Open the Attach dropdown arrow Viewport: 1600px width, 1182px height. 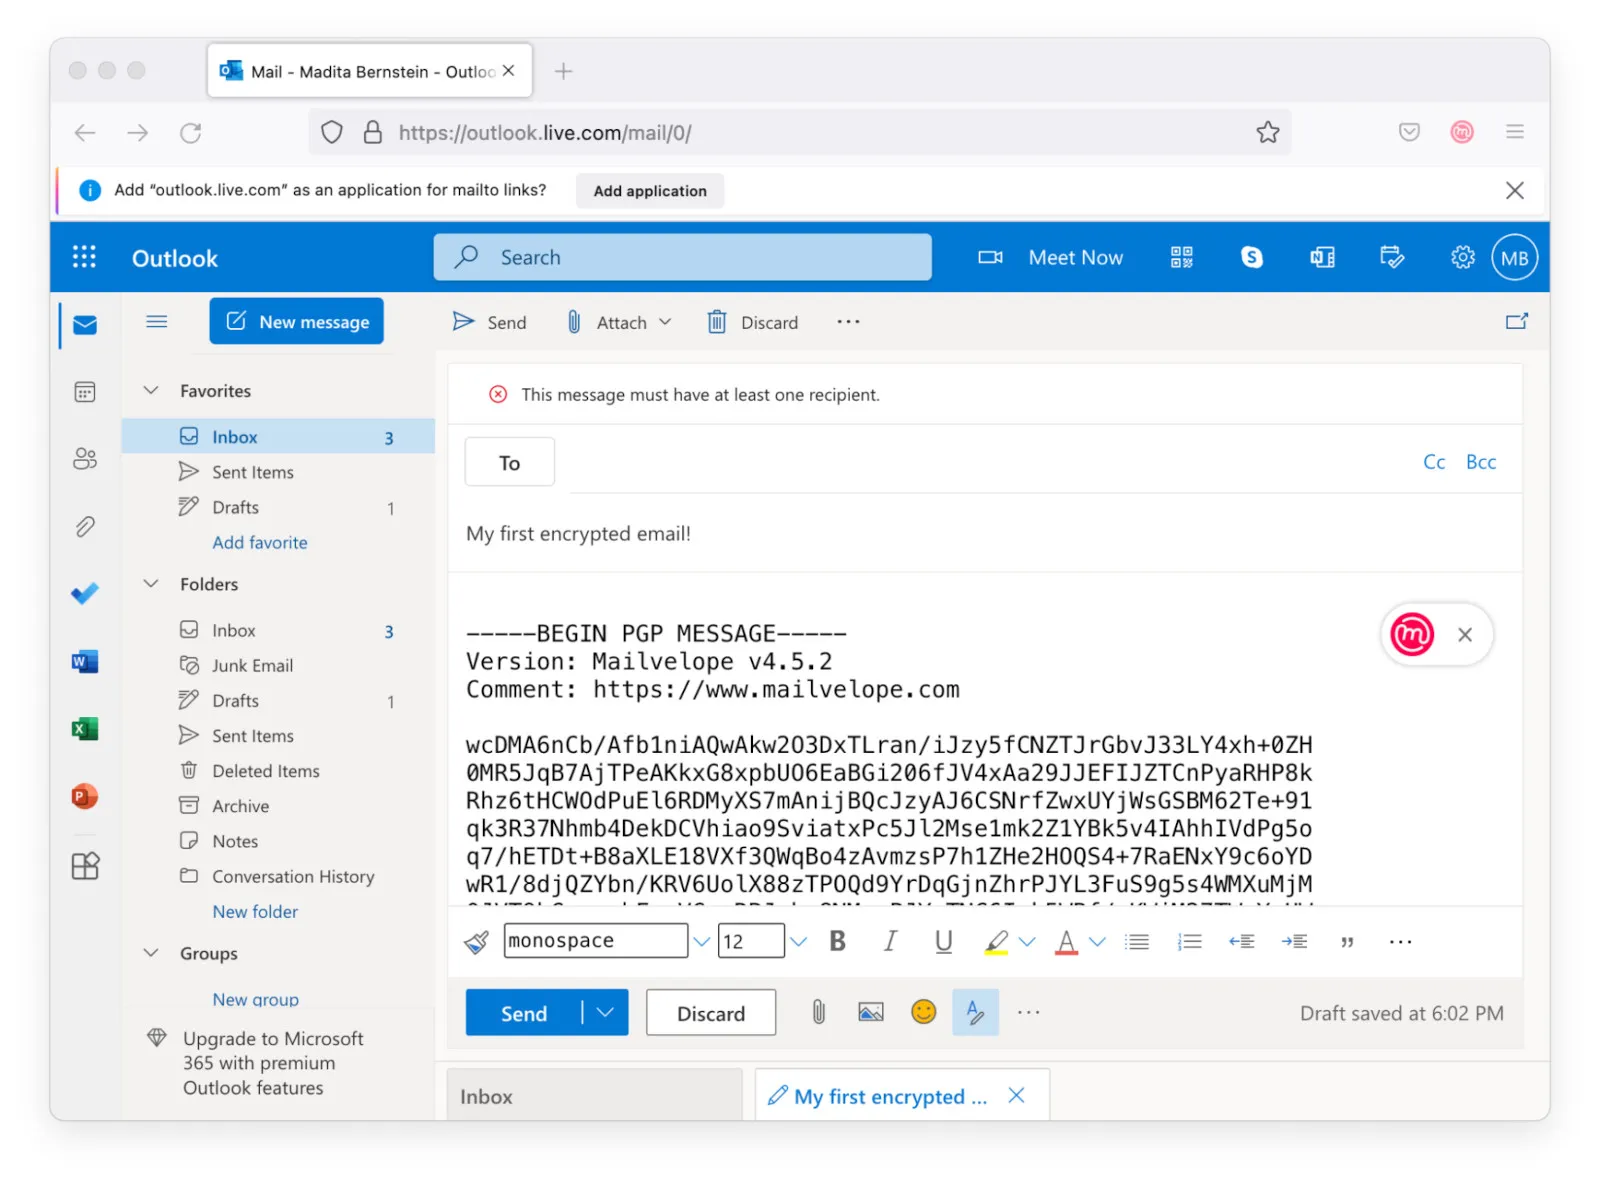(664, 321)
